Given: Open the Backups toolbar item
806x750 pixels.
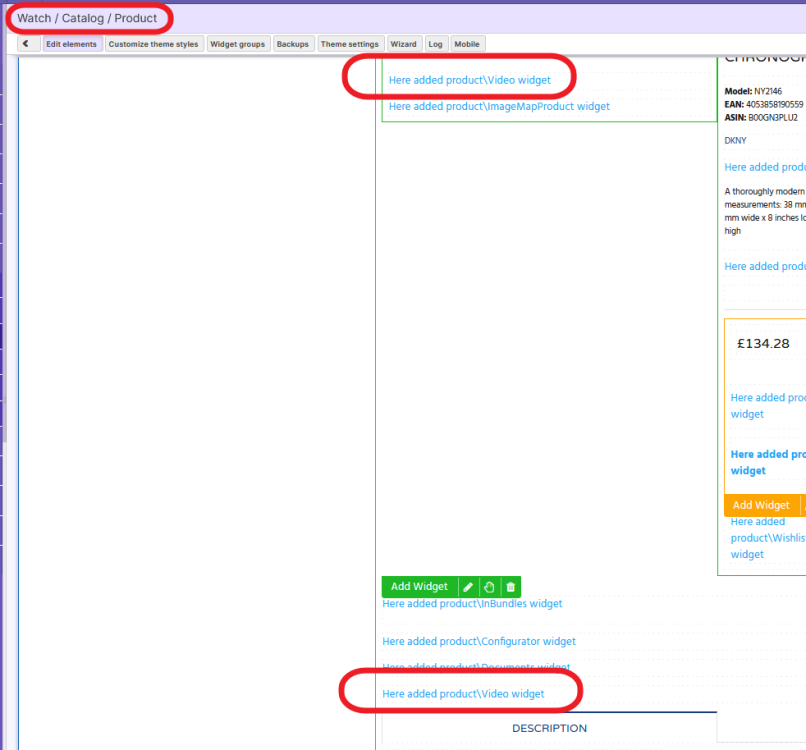Looking at the screenshot, I should coord(293,44).
